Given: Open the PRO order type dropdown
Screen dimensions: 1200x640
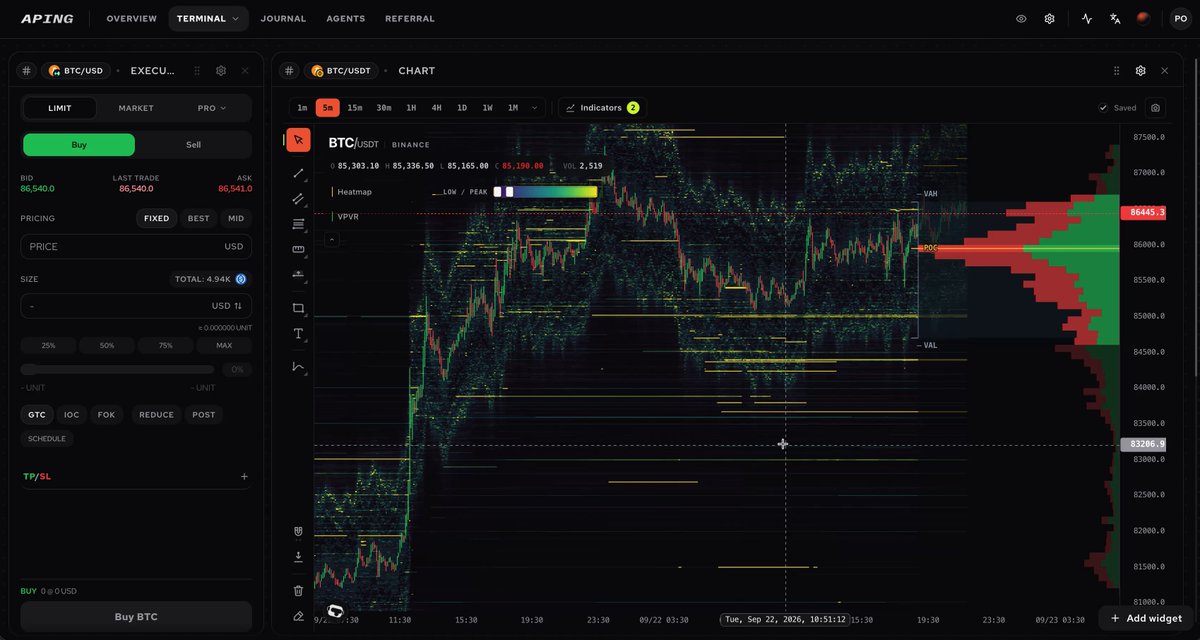Looking at the screenshot, I should point(211,108).
